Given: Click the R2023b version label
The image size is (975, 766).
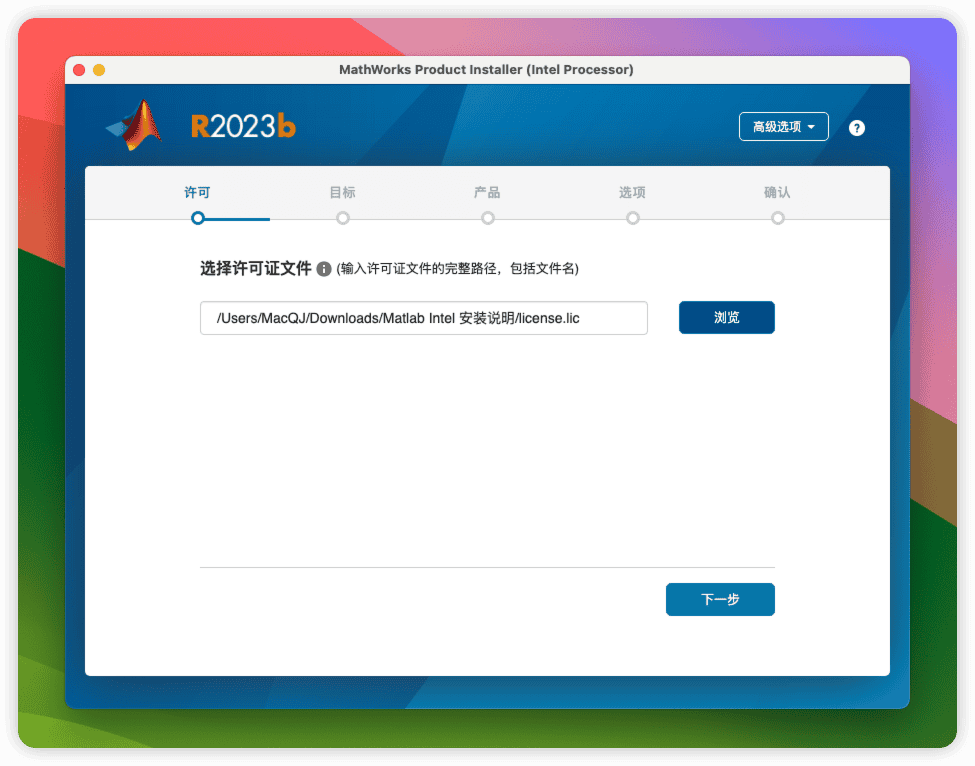Looking at the screenshot, I should [243, 125].
